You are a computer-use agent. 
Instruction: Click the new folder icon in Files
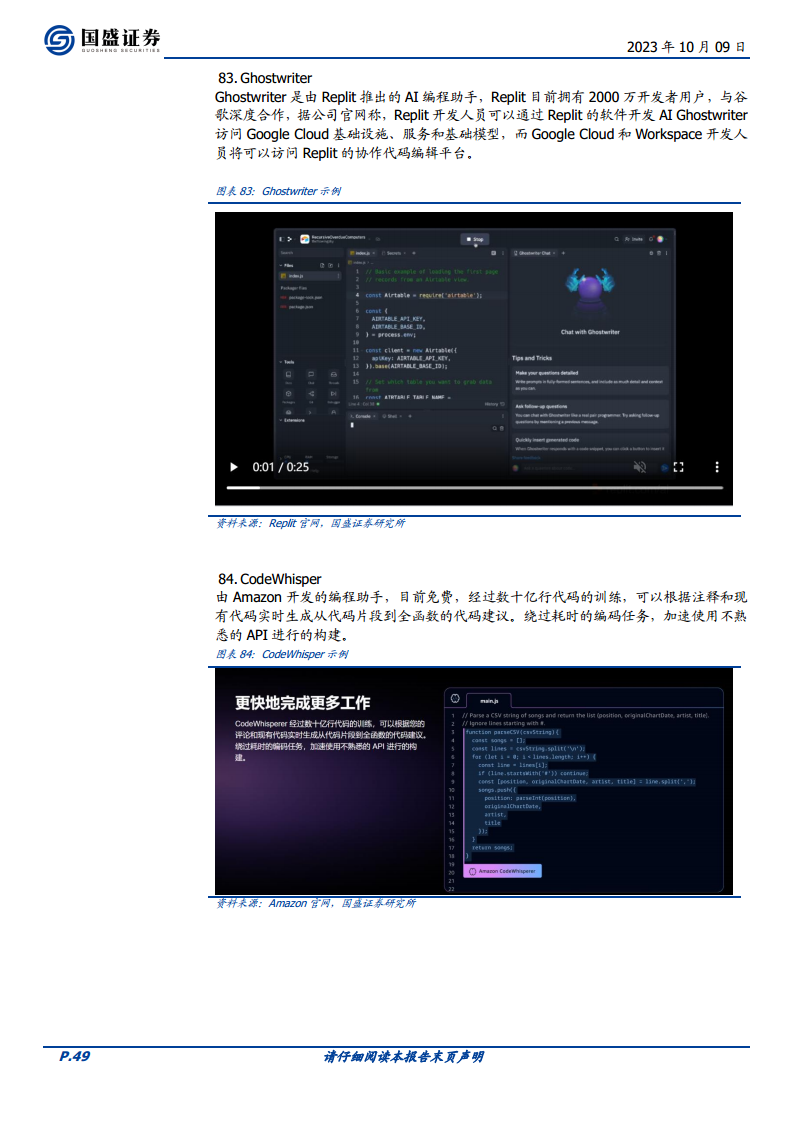330,265
